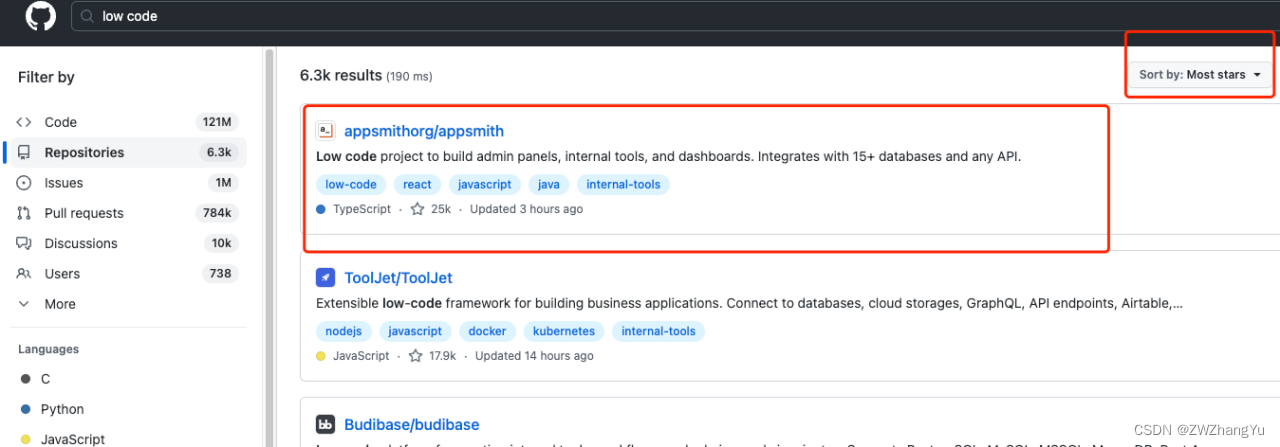Click the 6.3k results count text
The height and width of the screenshot is (447, 1280).
[x=341, y=75]
